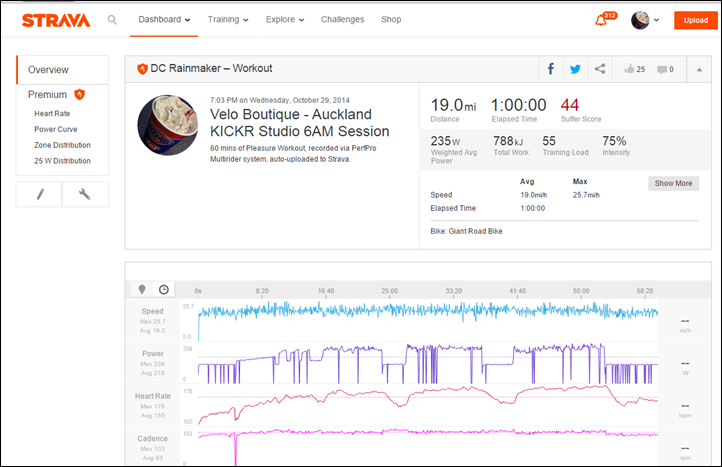This screenshot has width=722, height=467.
Task: Click the Training Load value 55
Action: (549, 141)
